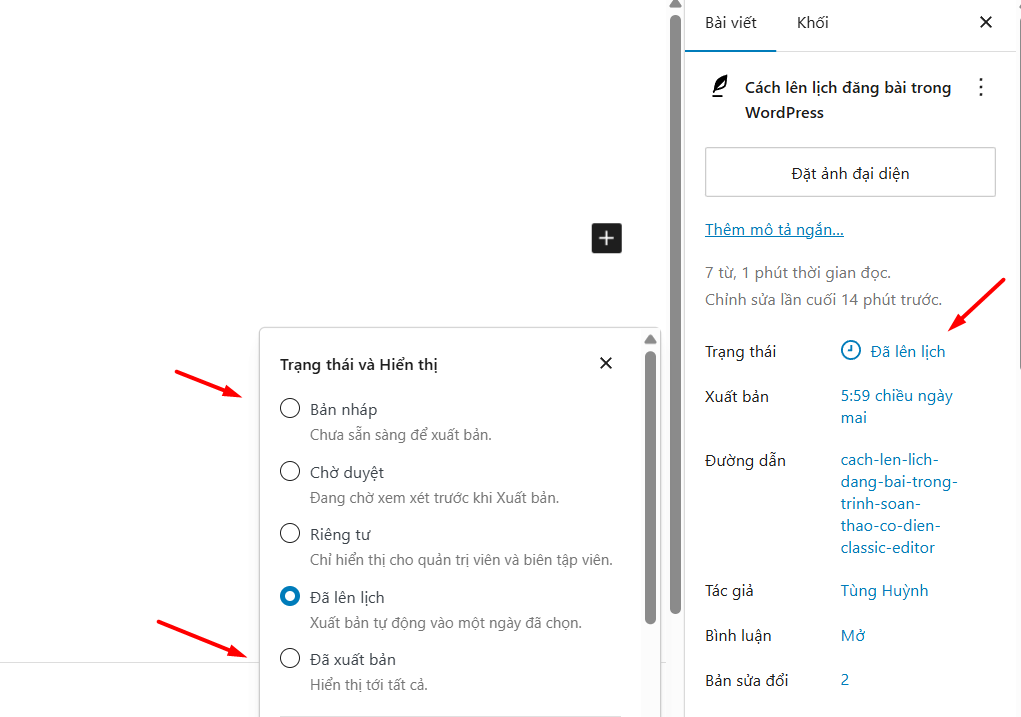Screen dimensions: 1021x717
Task: Change the author Tùng Huỳnh
Action: (884, 591)
